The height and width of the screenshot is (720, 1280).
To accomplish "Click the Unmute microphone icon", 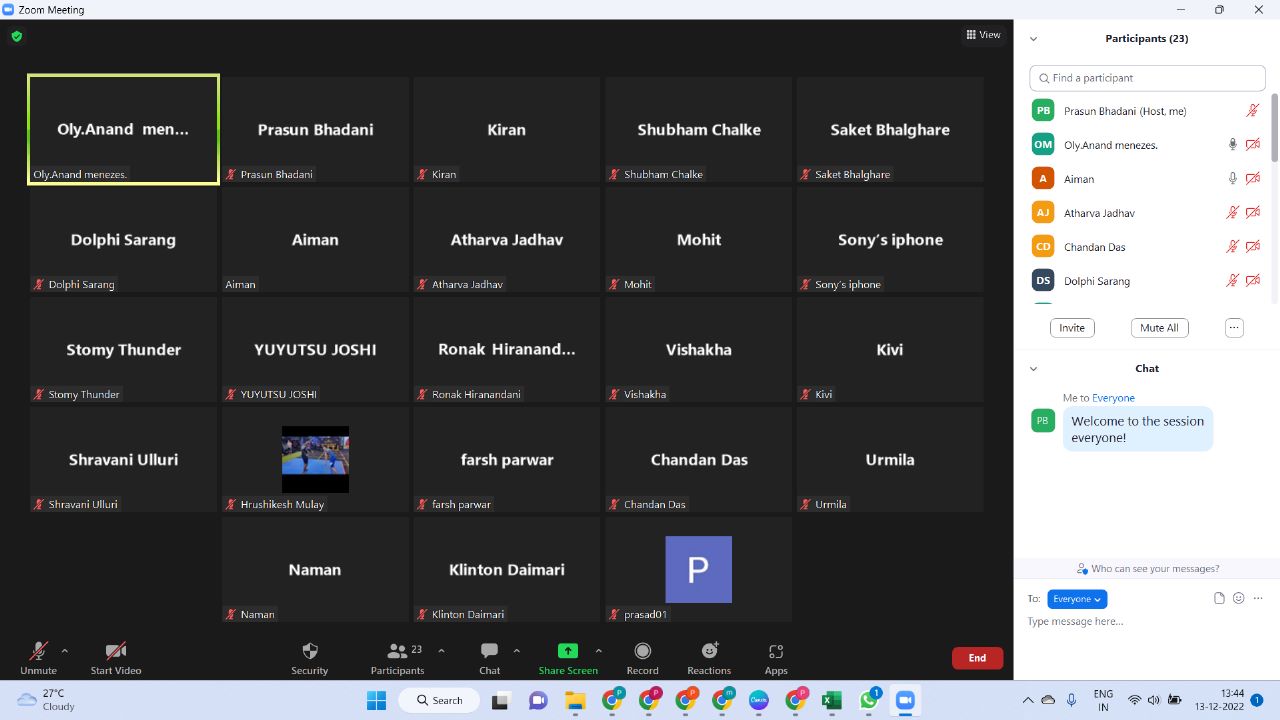I will [38, 651].
